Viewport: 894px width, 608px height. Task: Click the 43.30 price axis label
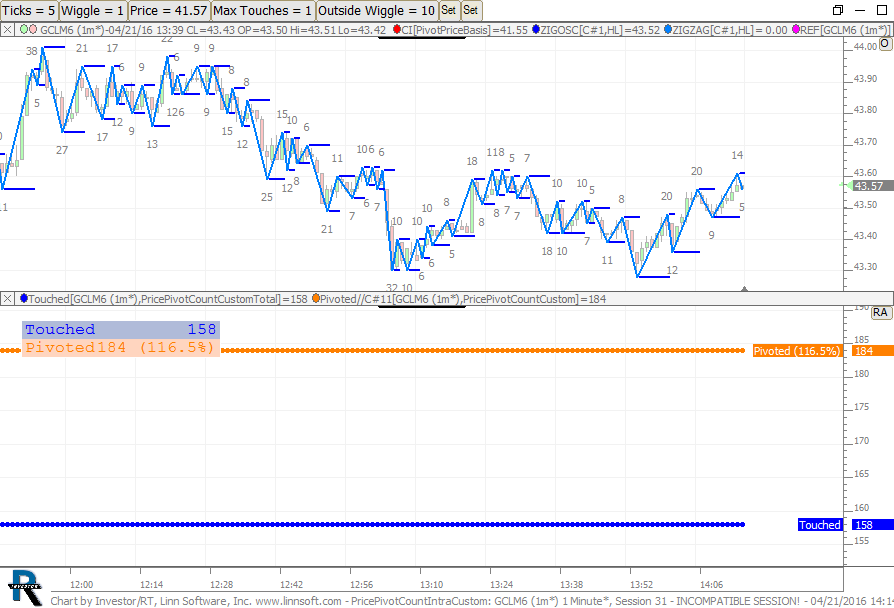coord(865,266)
